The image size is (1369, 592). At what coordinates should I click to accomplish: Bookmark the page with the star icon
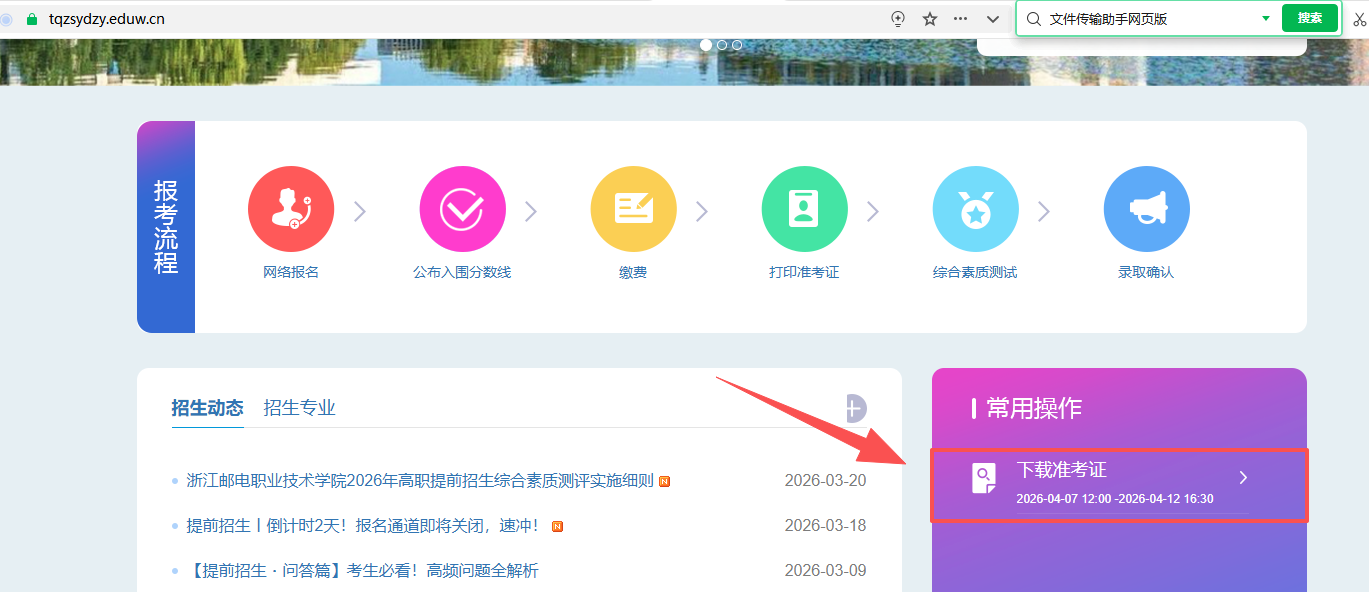coord(930,19)
